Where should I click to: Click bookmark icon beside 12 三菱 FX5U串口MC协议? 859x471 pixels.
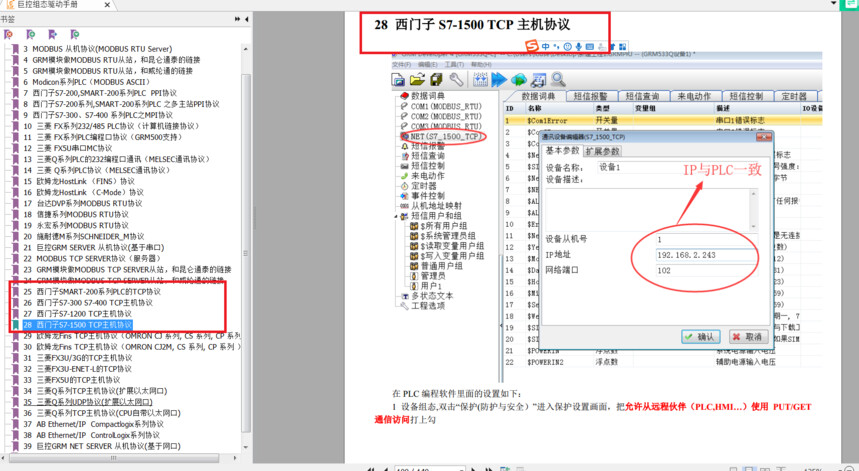point(15,148)
